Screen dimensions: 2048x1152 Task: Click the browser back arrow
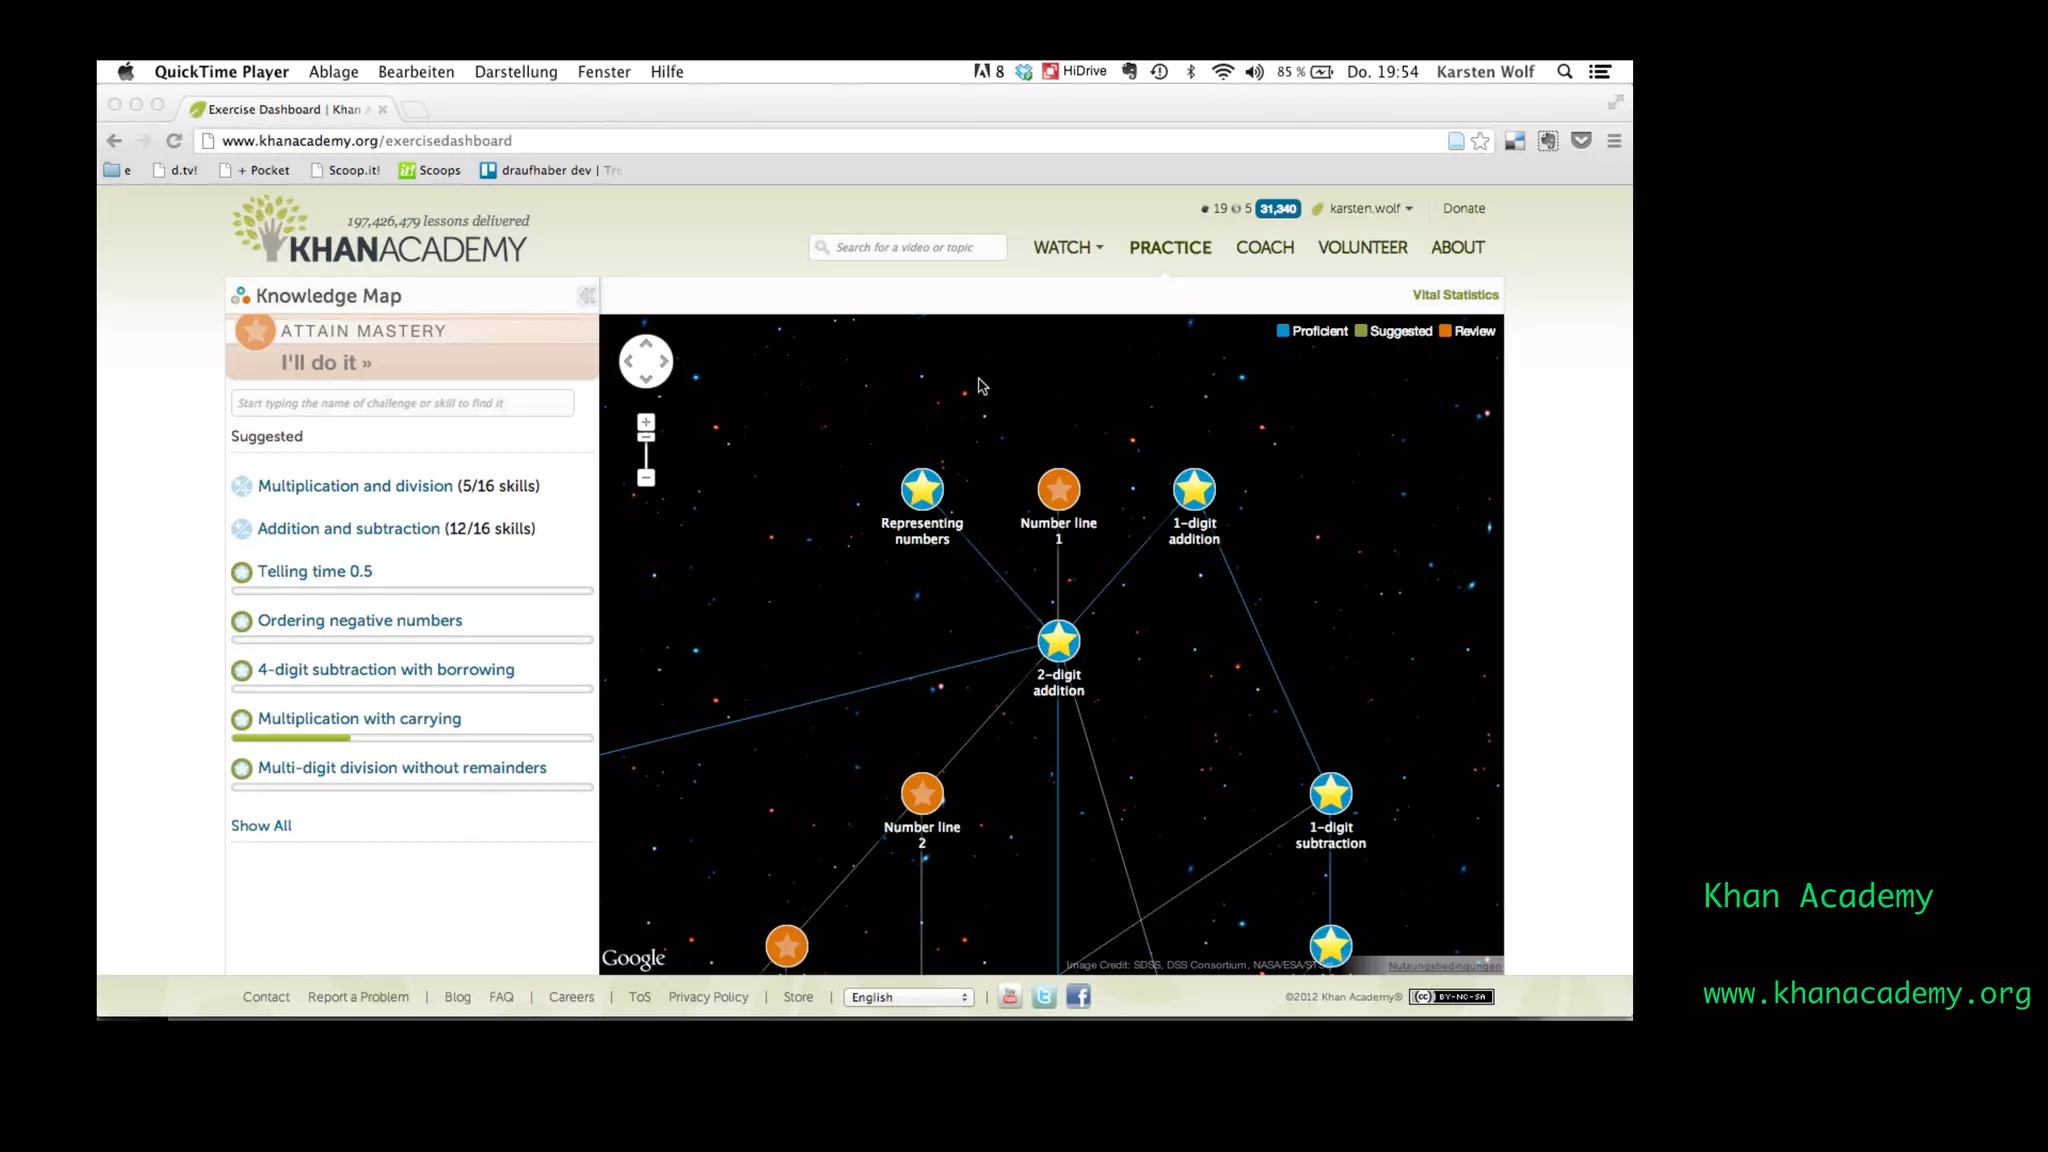pyautogui.click(x=114, y=141)
